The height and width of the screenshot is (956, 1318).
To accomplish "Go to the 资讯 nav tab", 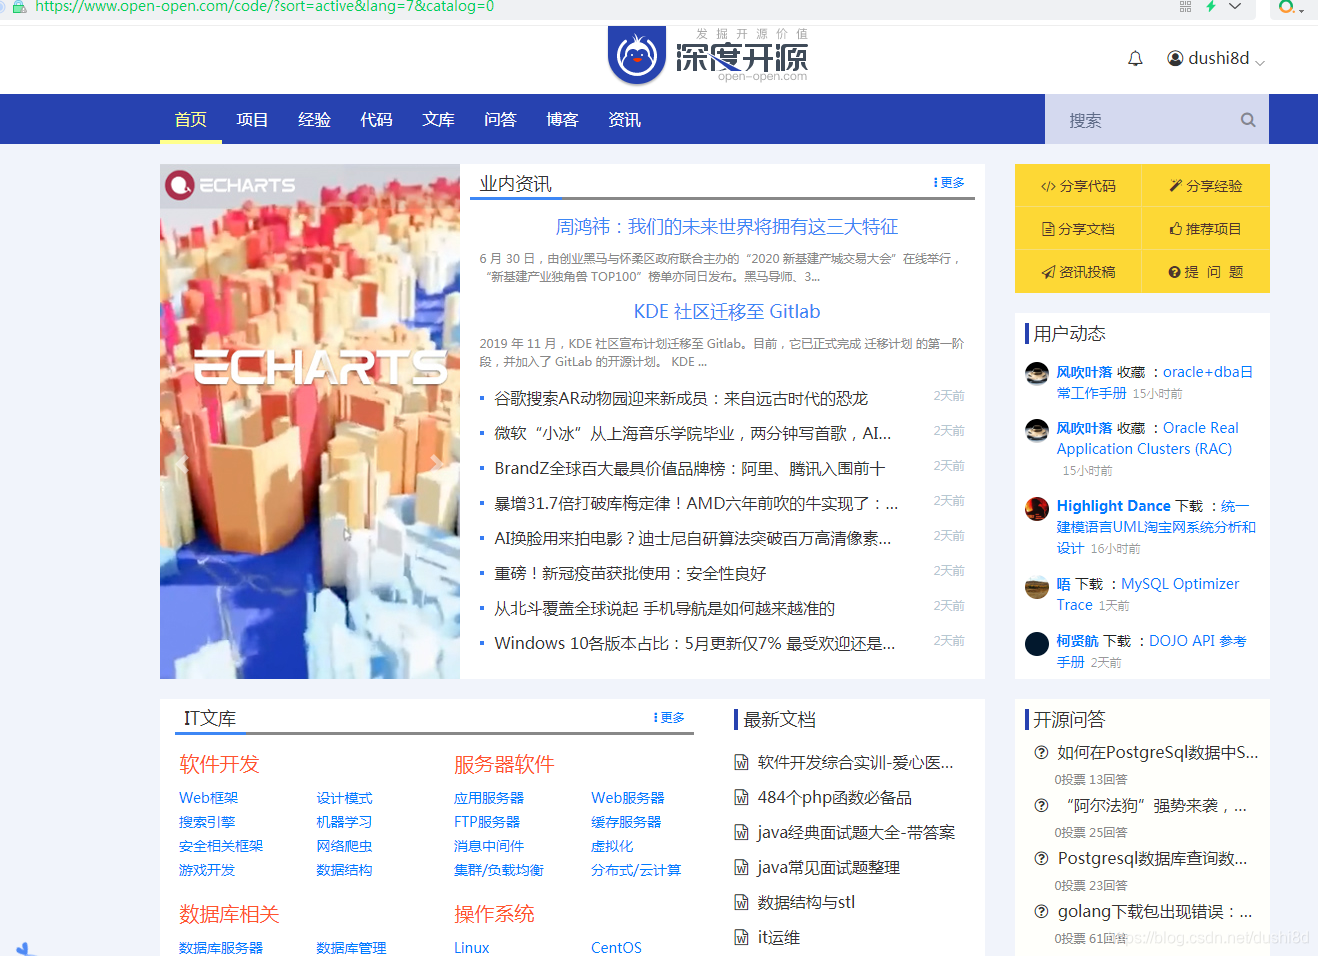I will [625, 120].
